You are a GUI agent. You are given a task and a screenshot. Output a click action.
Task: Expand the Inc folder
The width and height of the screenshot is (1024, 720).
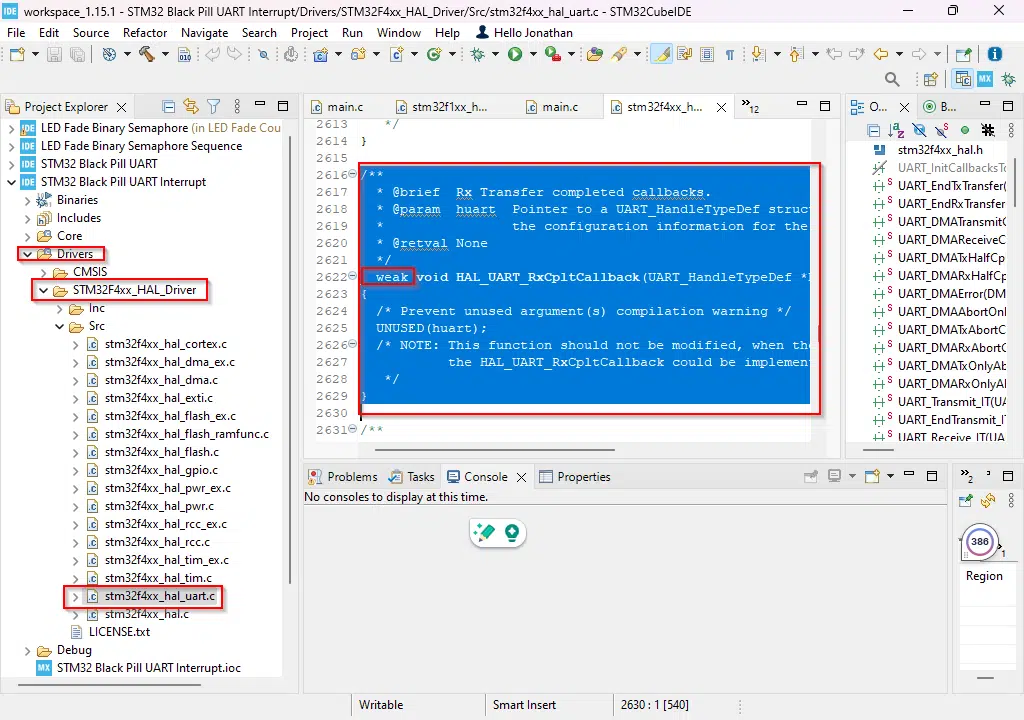(x=59, y=308)
